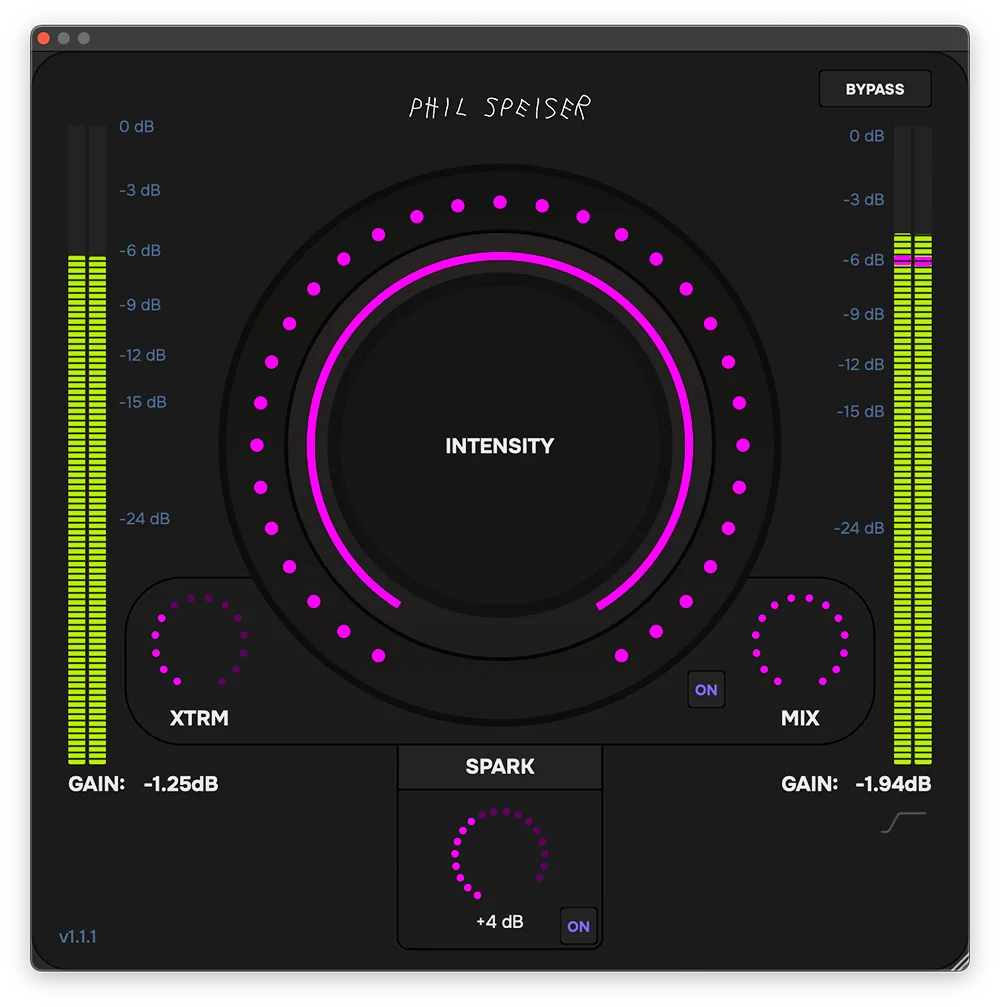Click the BYPASS button
The width and height of the screenshot is (1000, 1007).
click(x=874, y=89)
